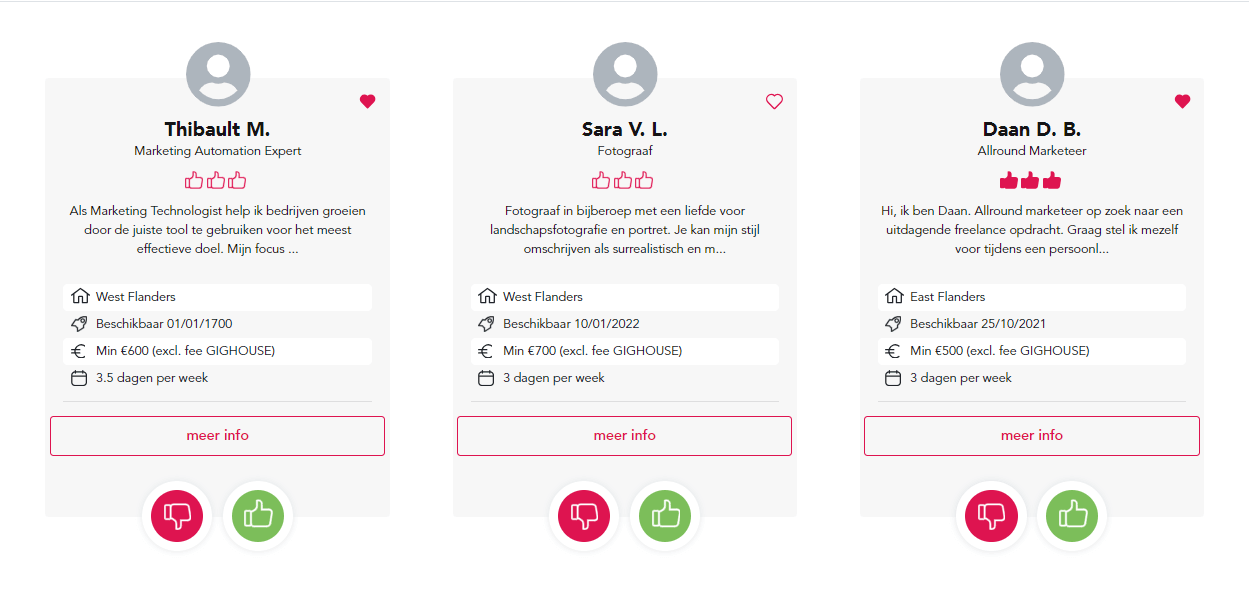
Task: Click Thibault M. profile avatar
Action: (x=218, y=75)
